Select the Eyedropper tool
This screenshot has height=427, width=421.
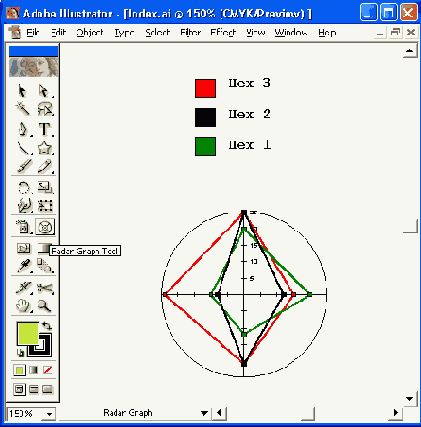click(x=24, y=266)
